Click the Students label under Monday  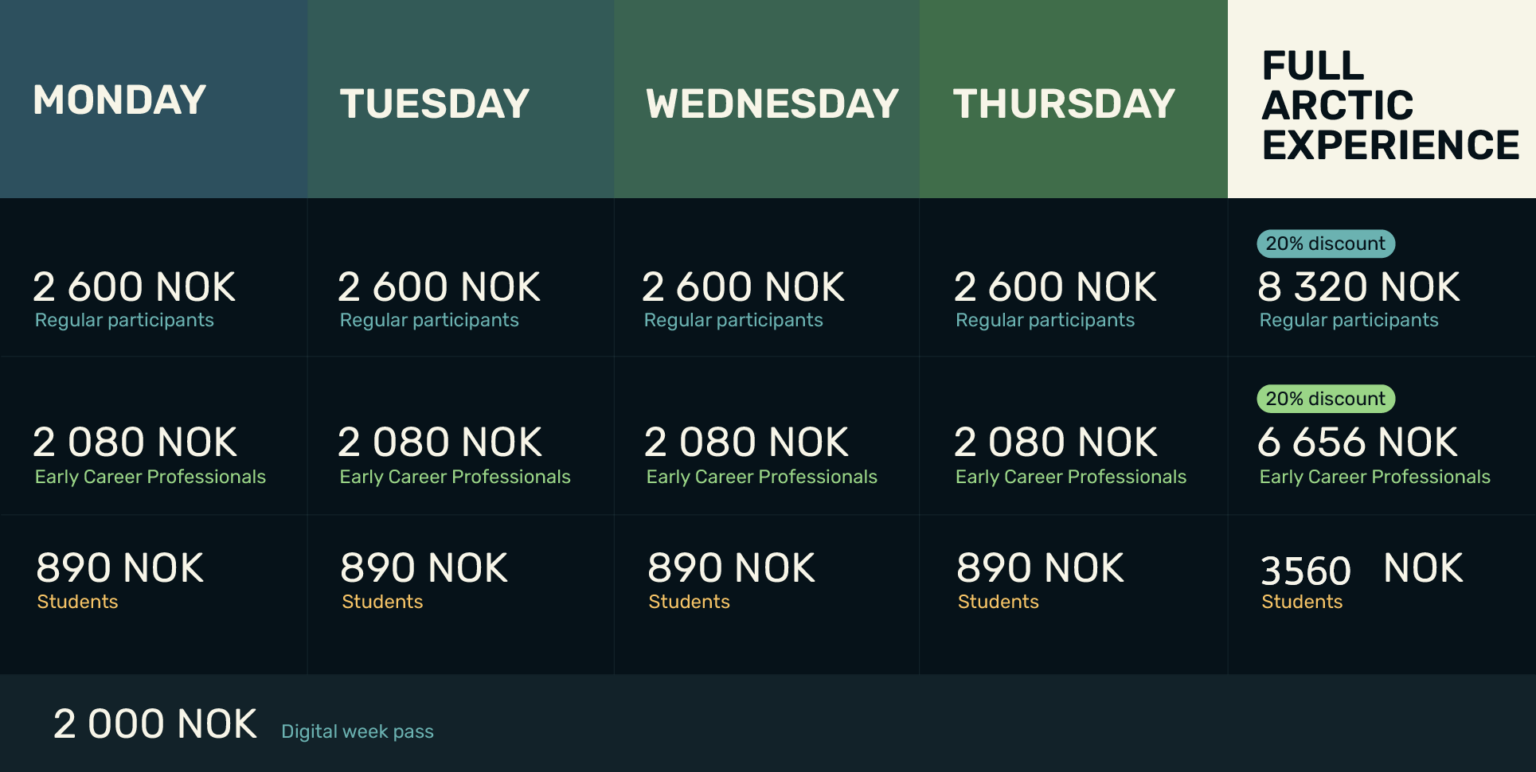77,602
